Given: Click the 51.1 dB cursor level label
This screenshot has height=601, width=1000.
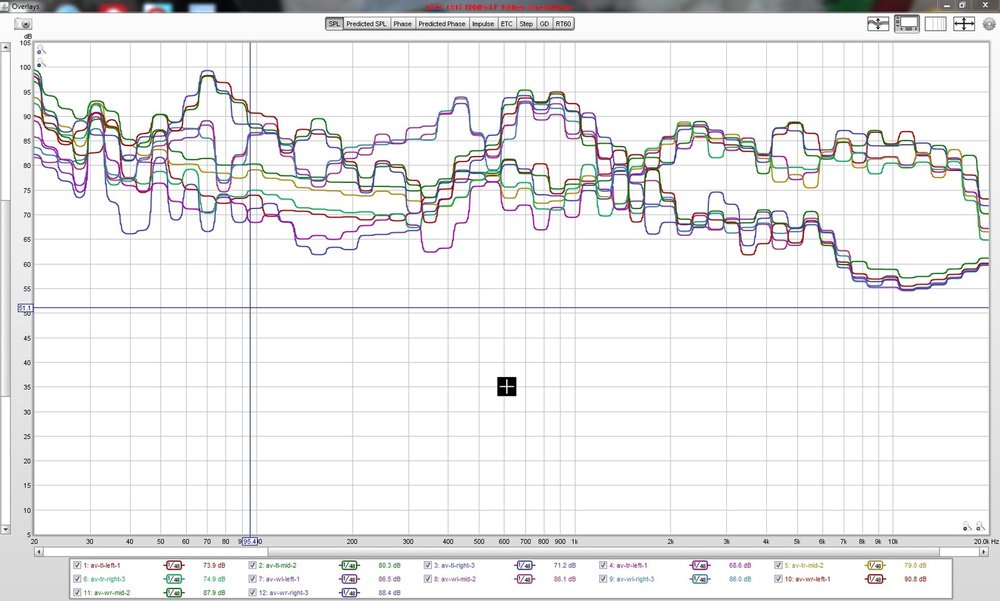Looking at the screenshot, I should click(x=25, y=308).
